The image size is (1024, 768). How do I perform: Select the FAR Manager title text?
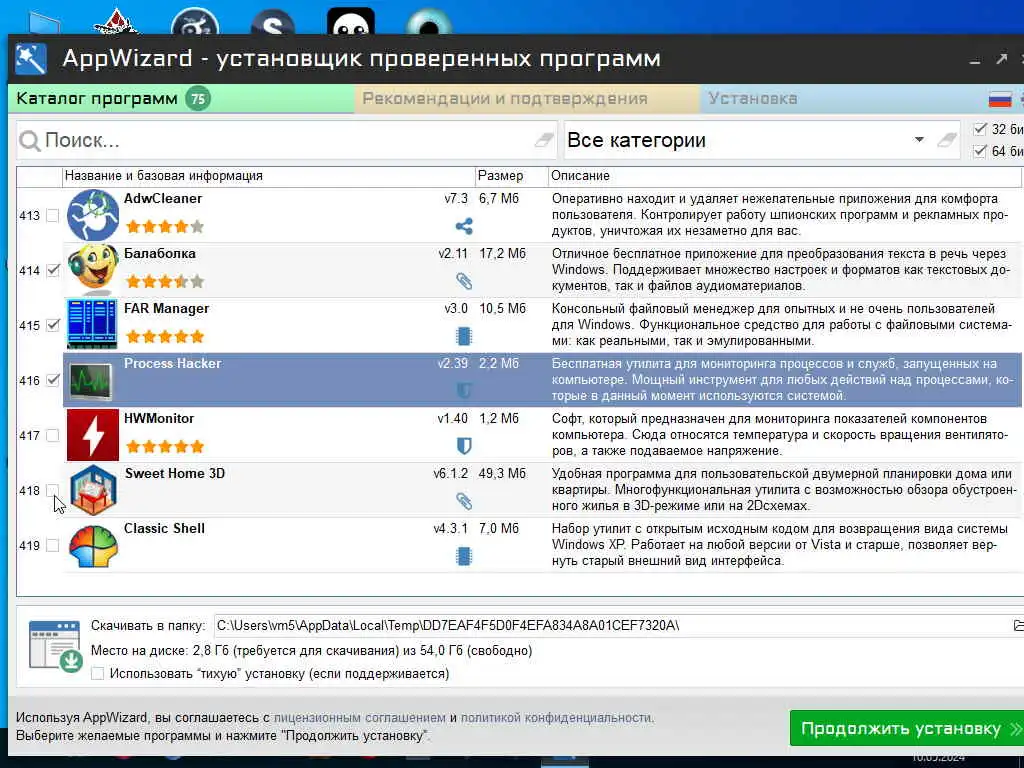(167, 308)
